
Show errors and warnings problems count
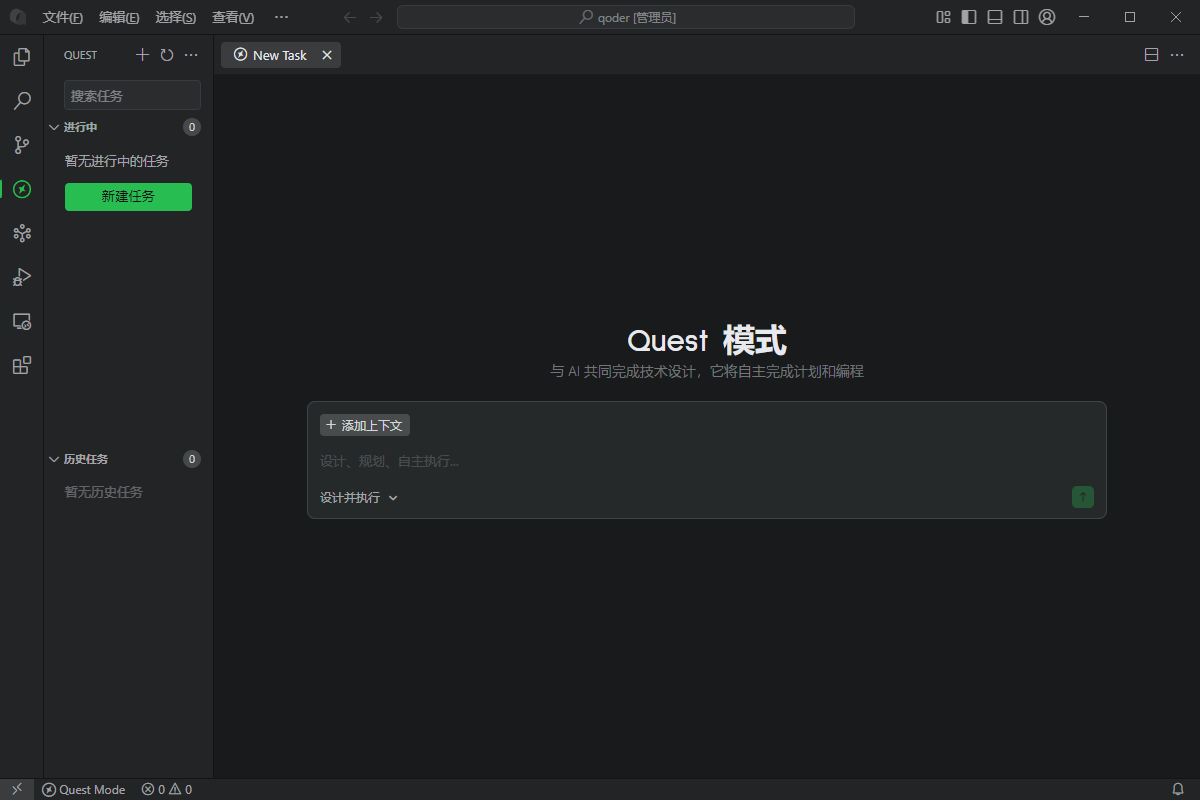[x=167, y=789]
